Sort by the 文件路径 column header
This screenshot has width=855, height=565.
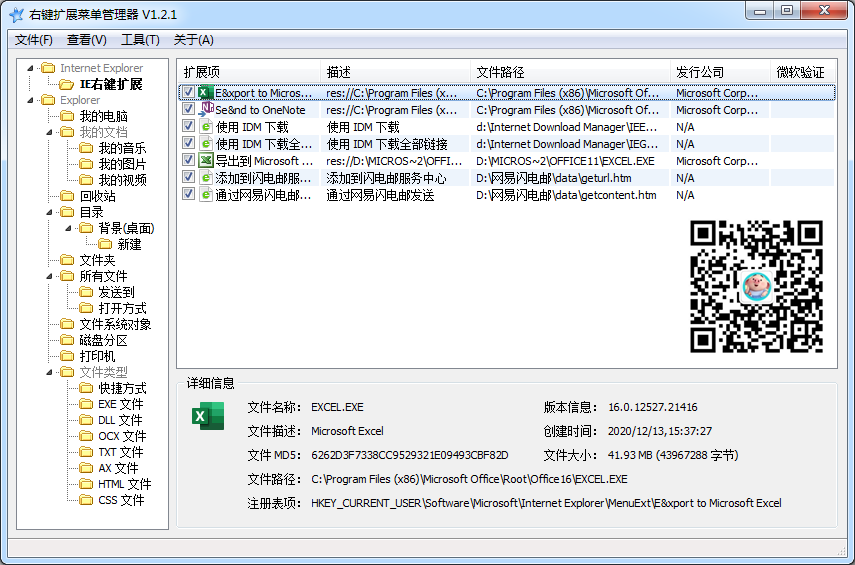[570, 72]
